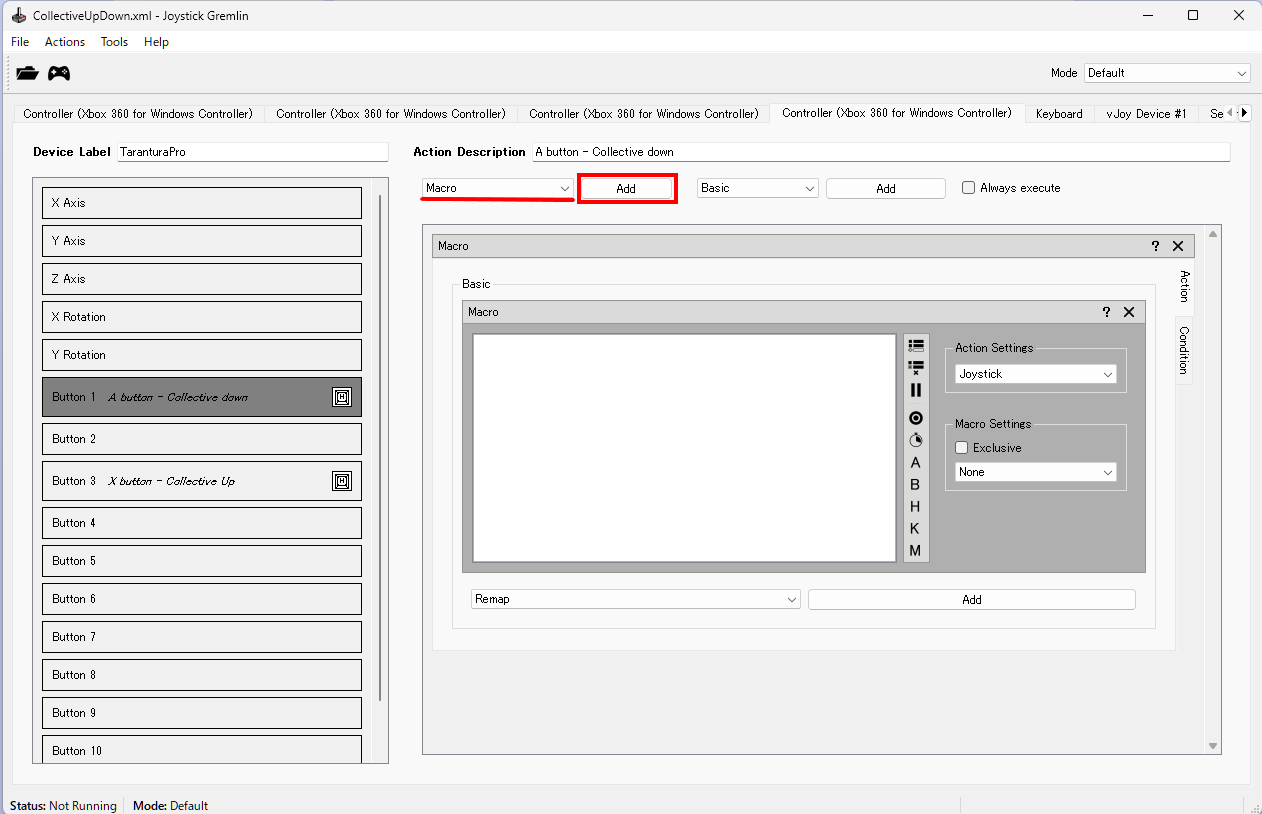Open the Tools menu
Image resolution: width=1262 pixels, height=814 pixels.
pos(114,42)
